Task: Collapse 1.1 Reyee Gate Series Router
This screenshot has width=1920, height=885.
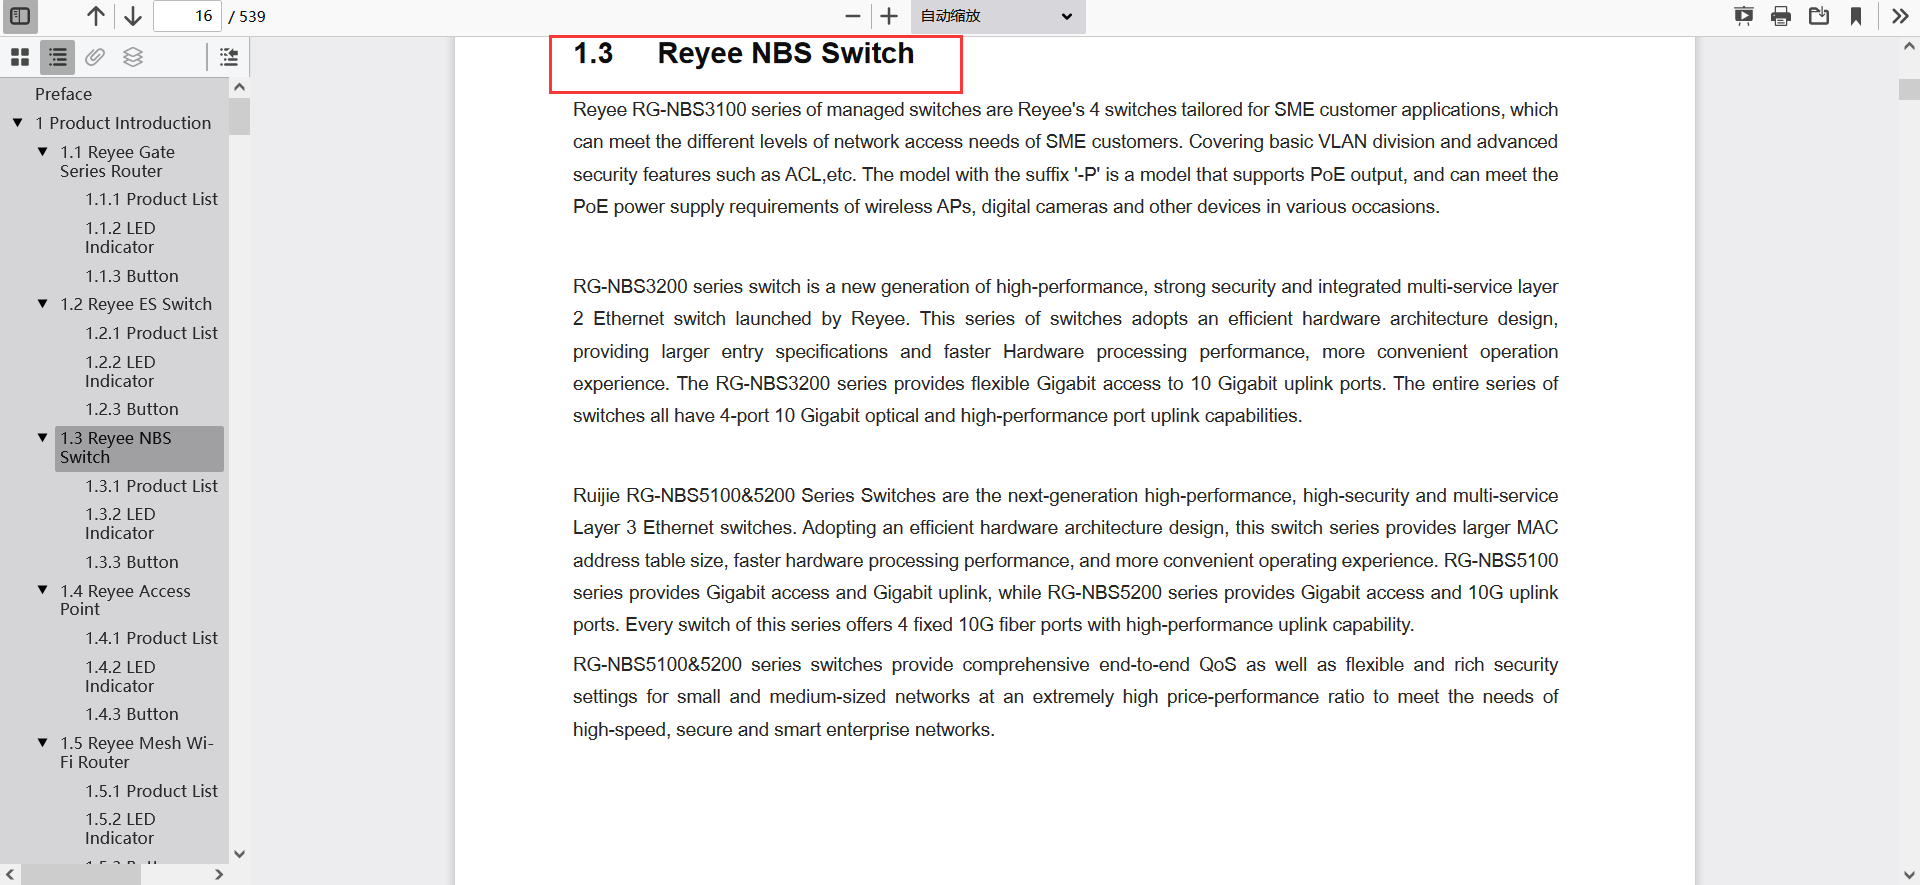Action: 43,152
